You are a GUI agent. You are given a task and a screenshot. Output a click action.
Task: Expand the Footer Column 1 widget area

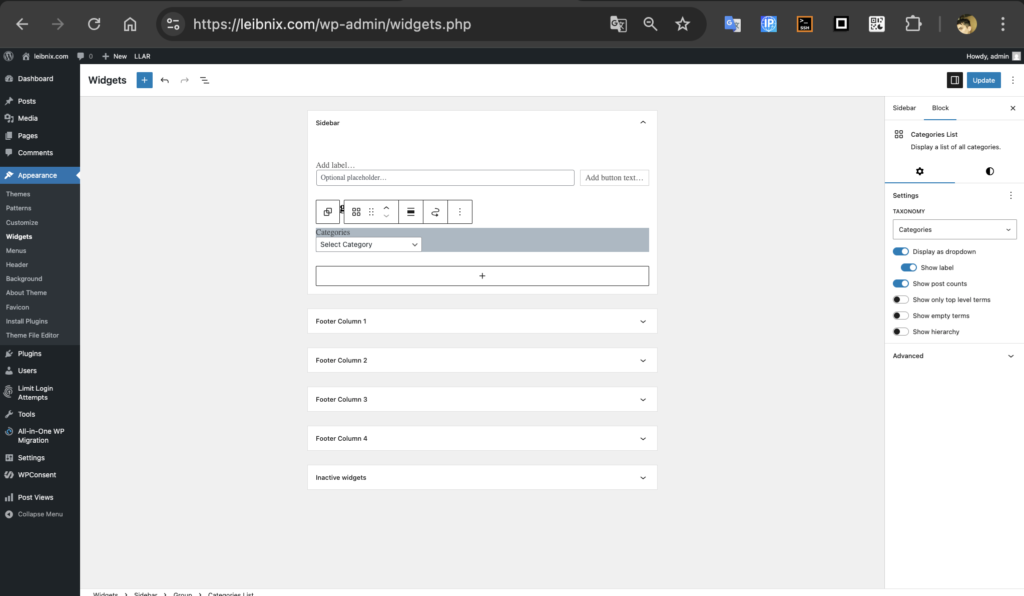482,321
